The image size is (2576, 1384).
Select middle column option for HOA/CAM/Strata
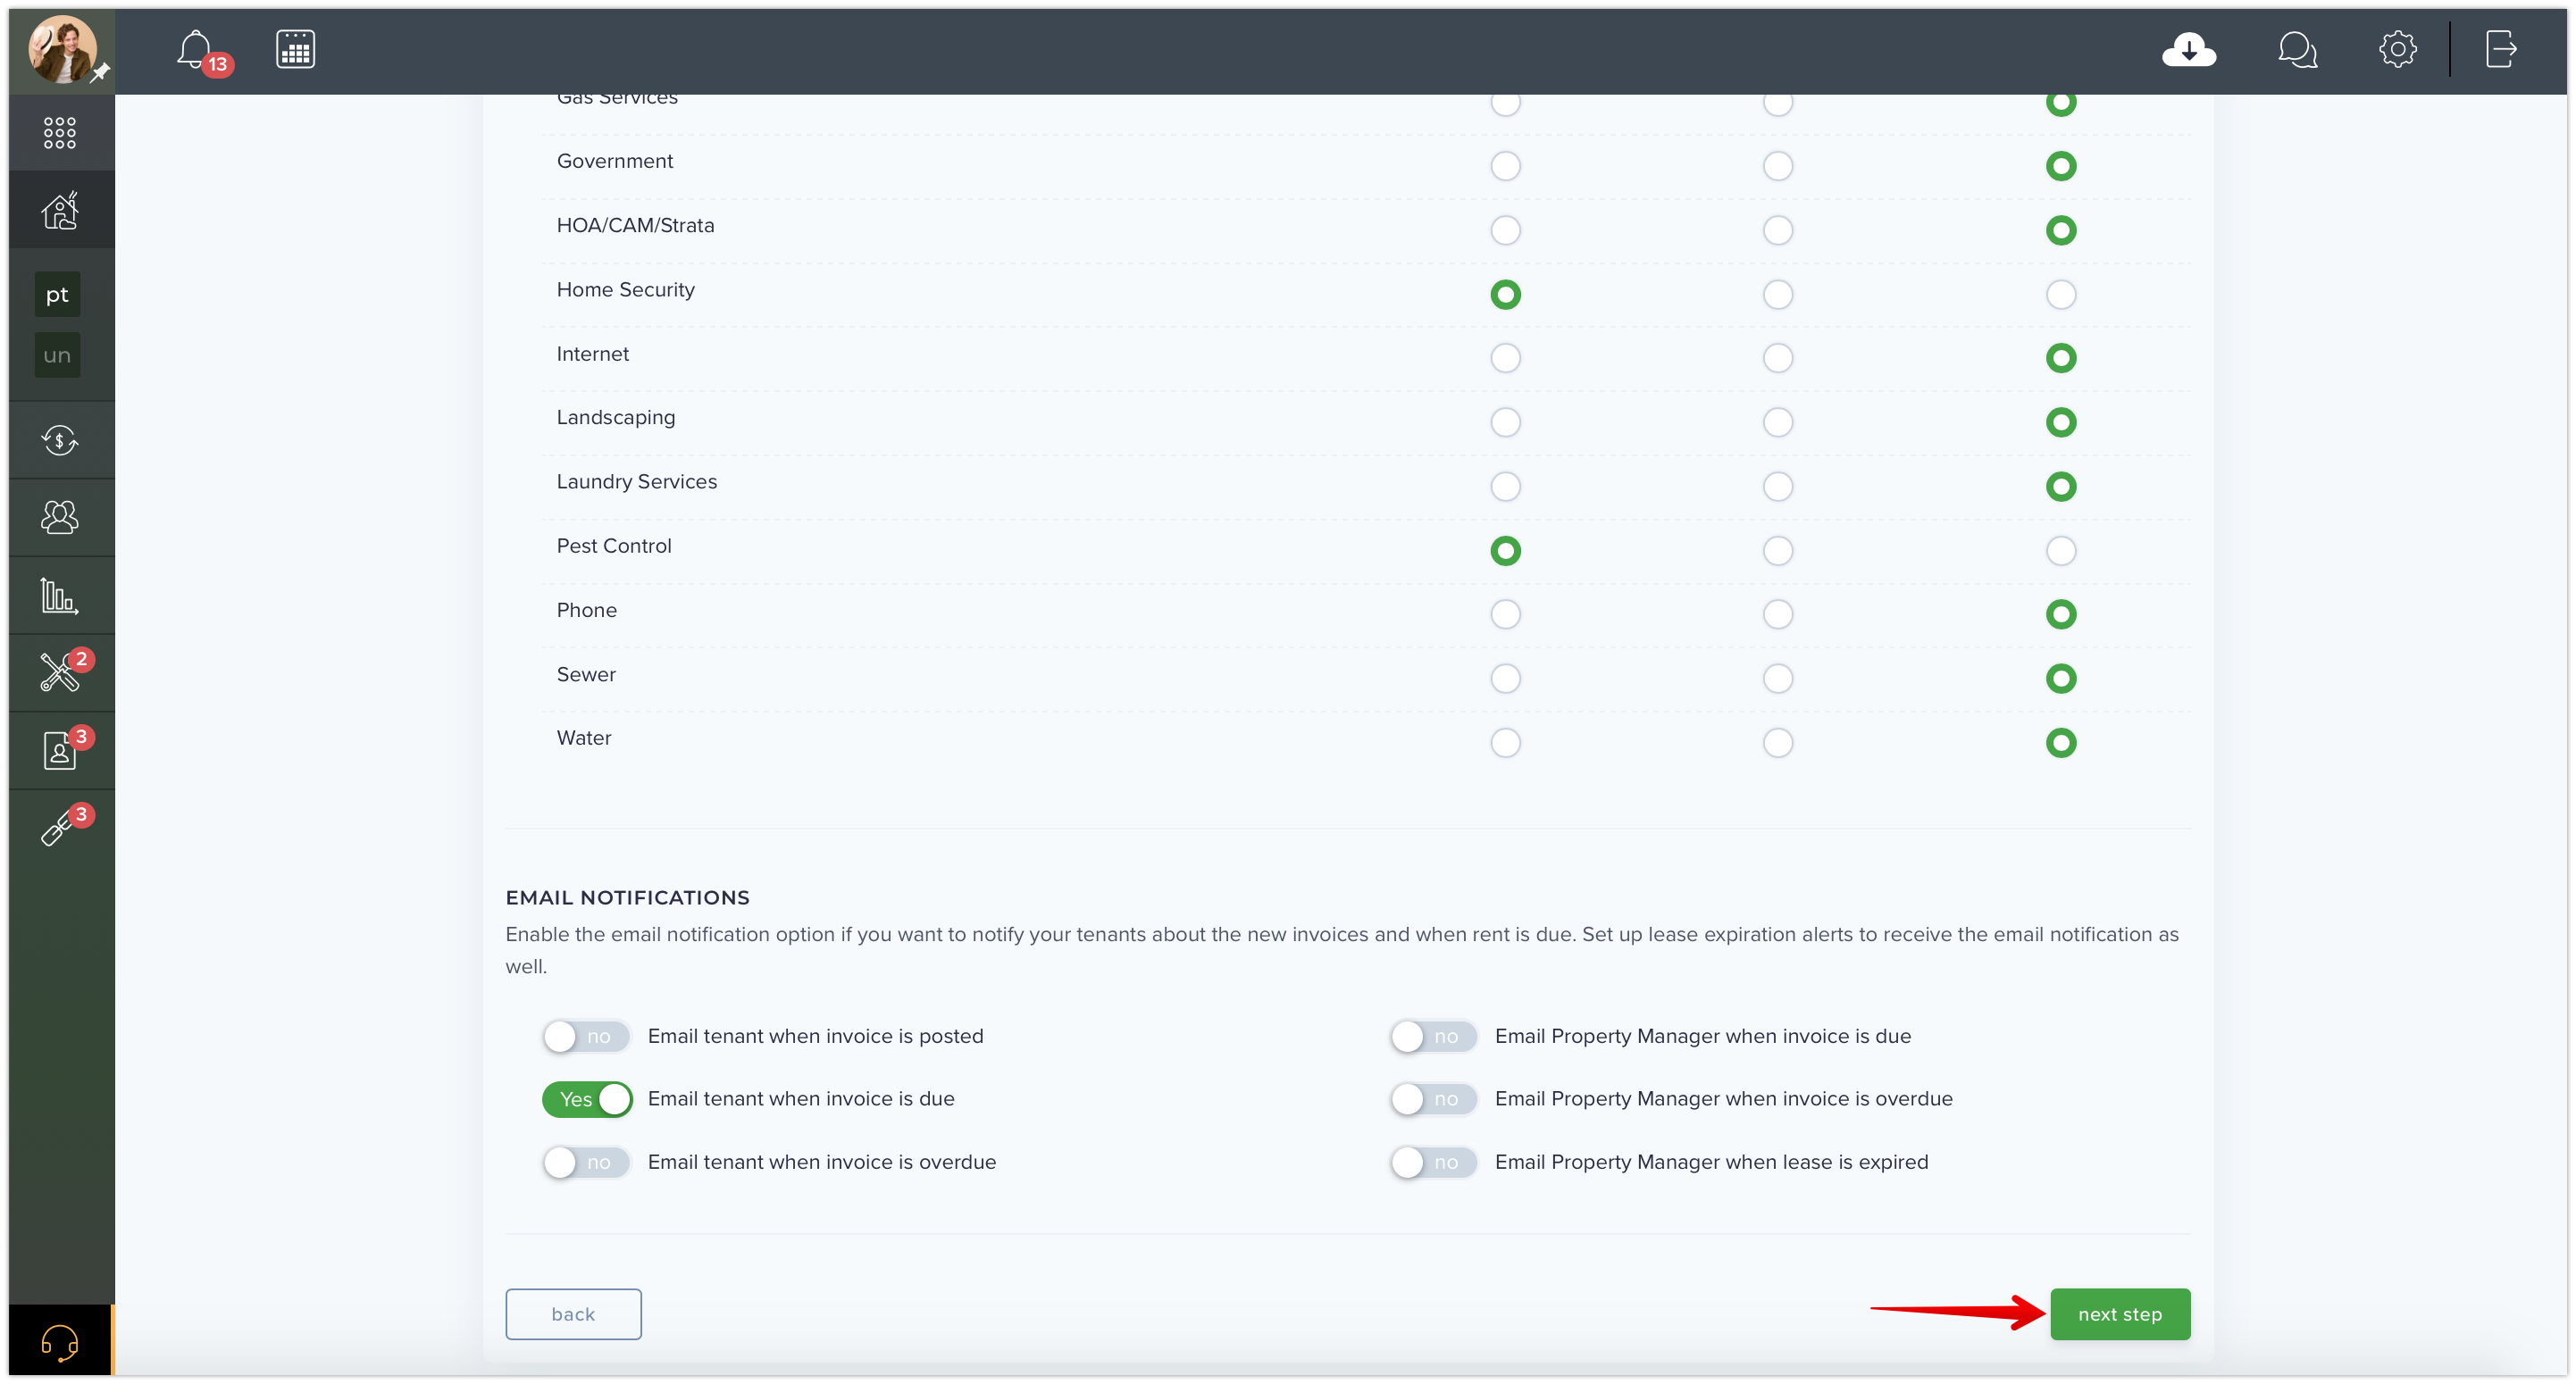[x=1777, y=230]
